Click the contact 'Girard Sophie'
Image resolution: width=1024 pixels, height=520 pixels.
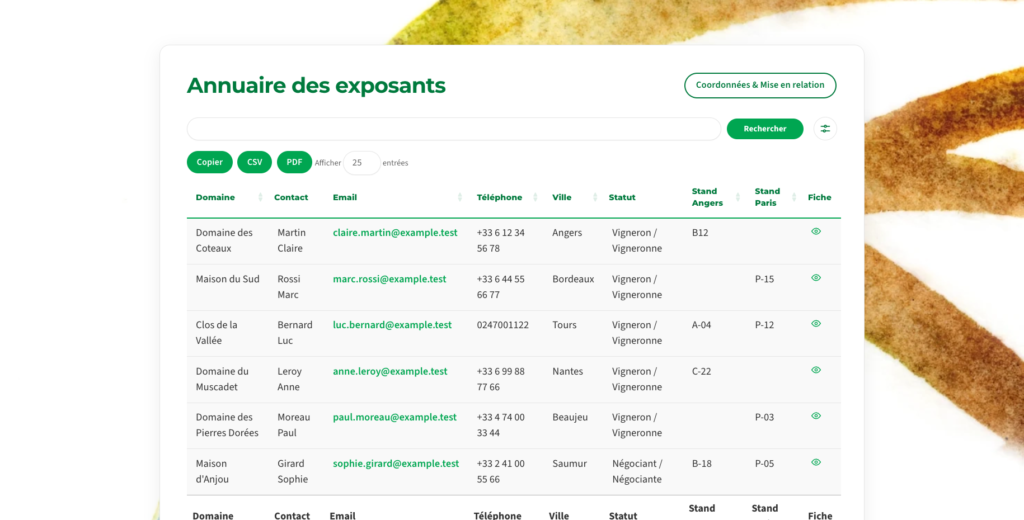tap(292, 471)
